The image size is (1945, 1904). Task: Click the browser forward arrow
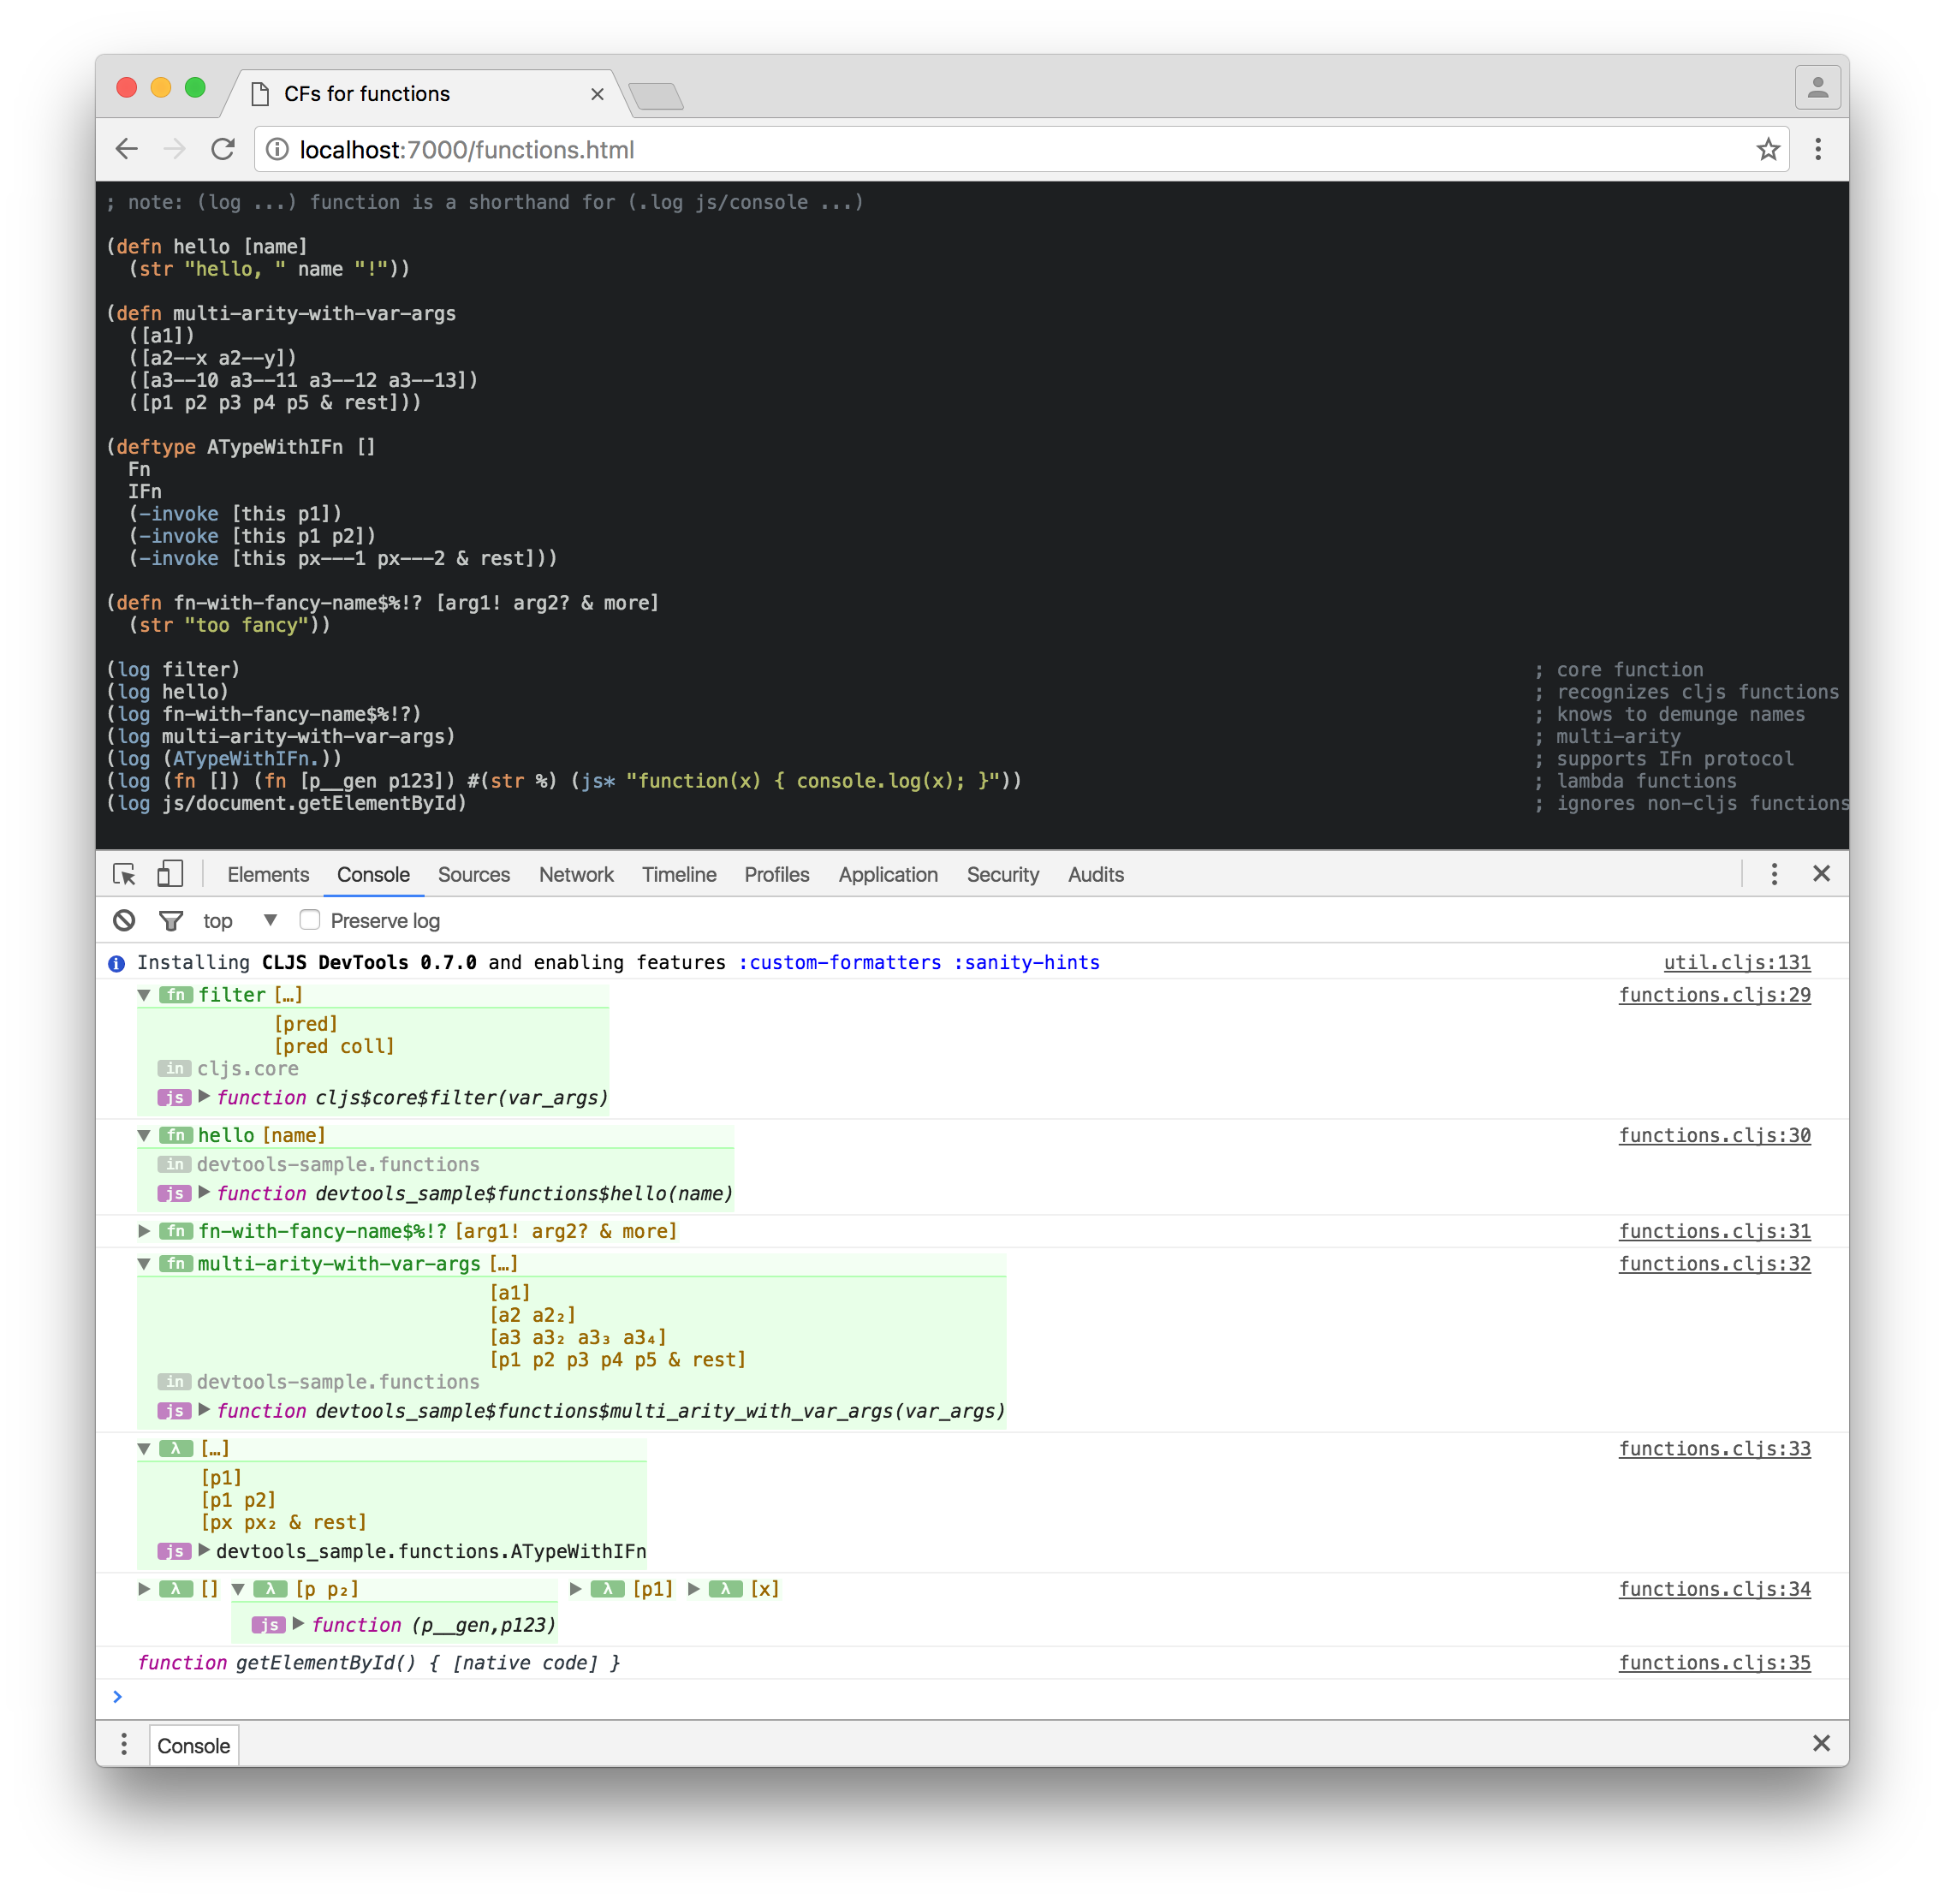tap(174, 149)
